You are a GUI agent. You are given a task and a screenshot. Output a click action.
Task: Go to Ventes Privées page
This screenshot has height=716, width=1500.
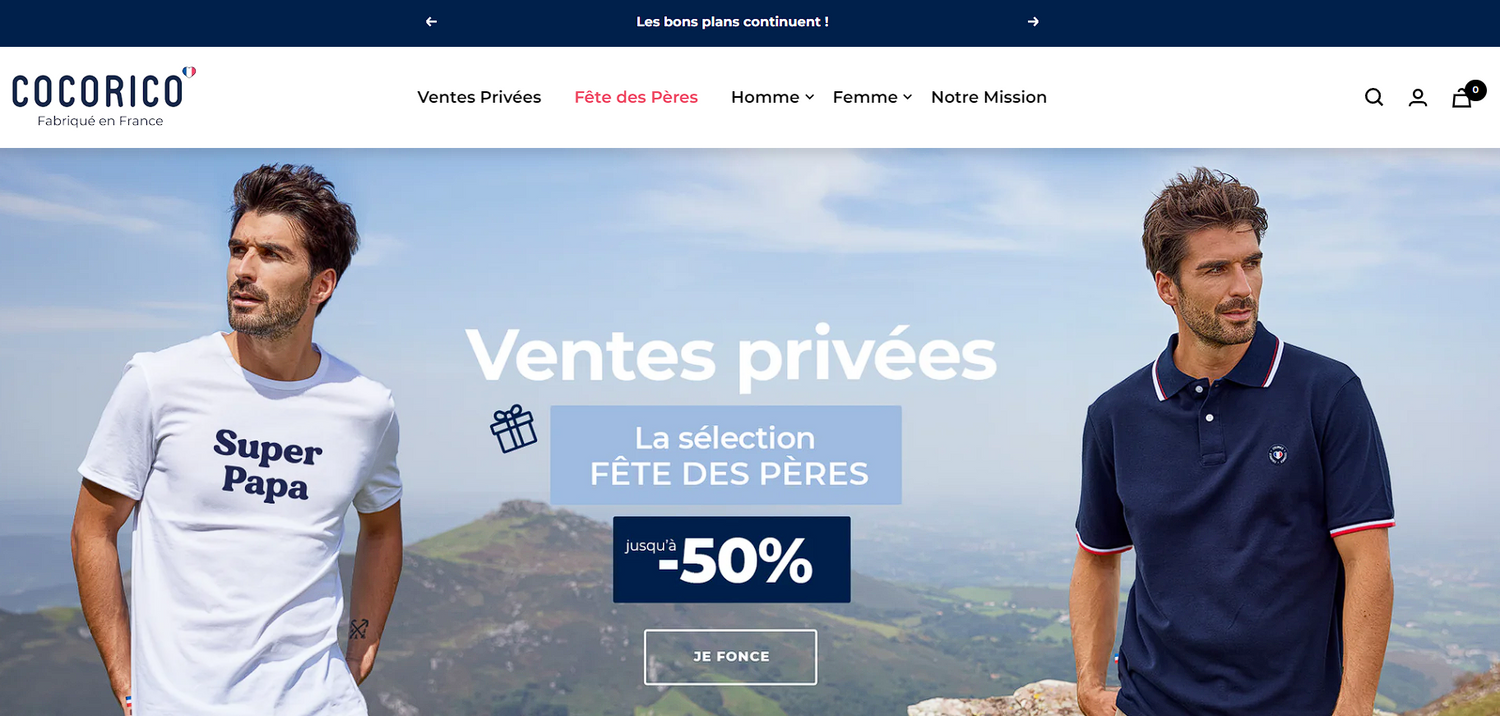pyautogui.click(x=479, y=97)
